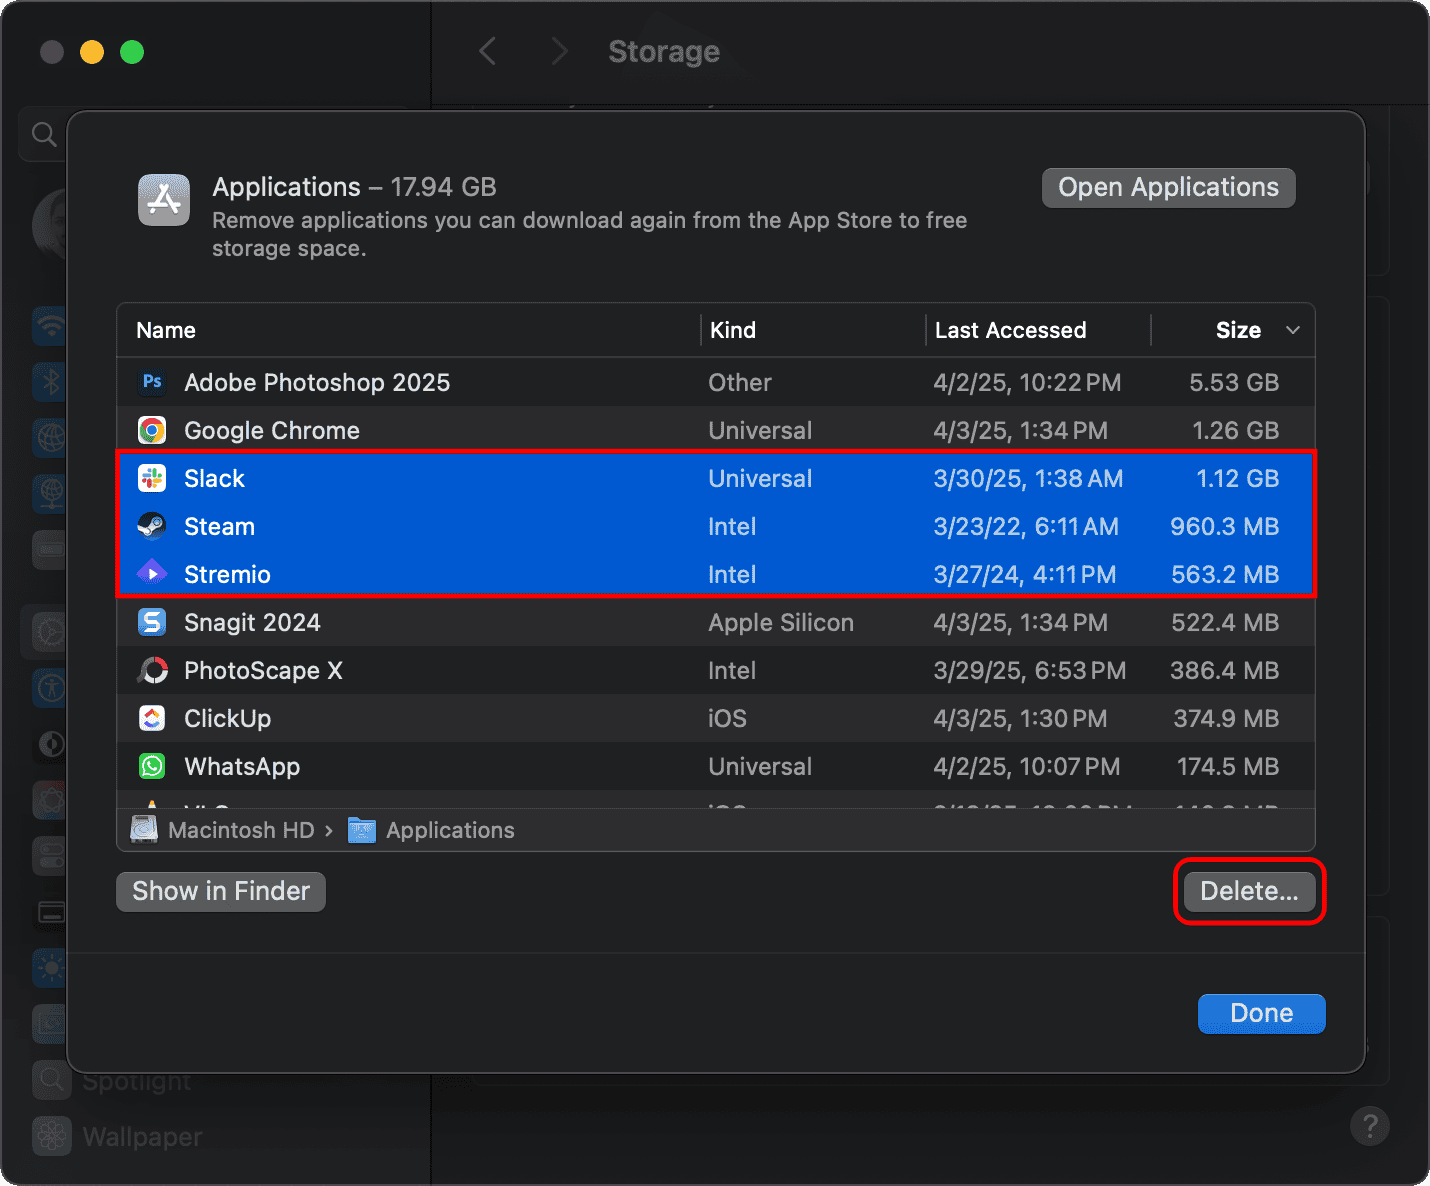Click the Other kind cell for Photoshop
The width and height of the screenshot is (1430, 1186).
pyautogui.click(x=740, y=382)
